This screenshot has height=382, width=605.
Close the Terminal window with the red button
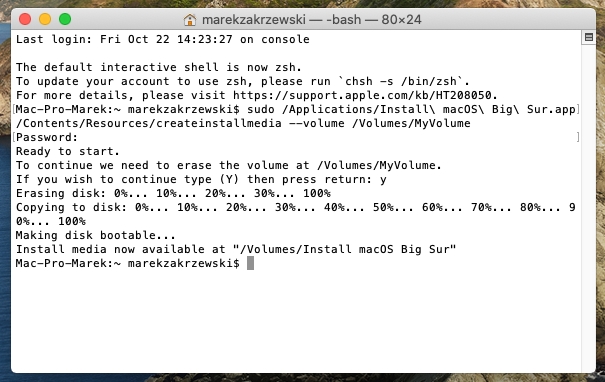[25, 19]
